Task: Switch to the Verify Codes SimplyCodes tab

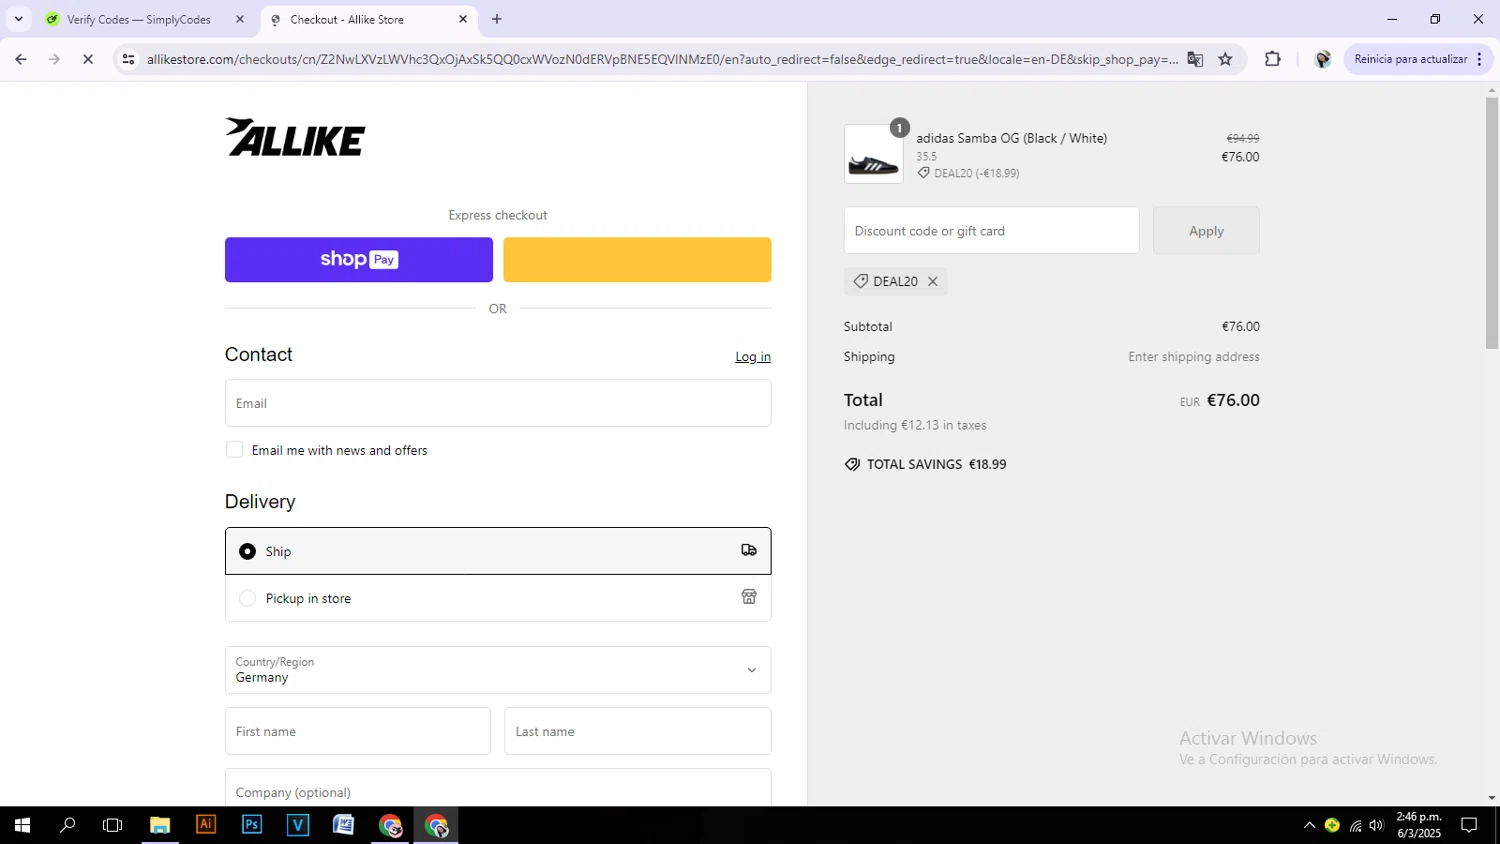Action: 138,19
